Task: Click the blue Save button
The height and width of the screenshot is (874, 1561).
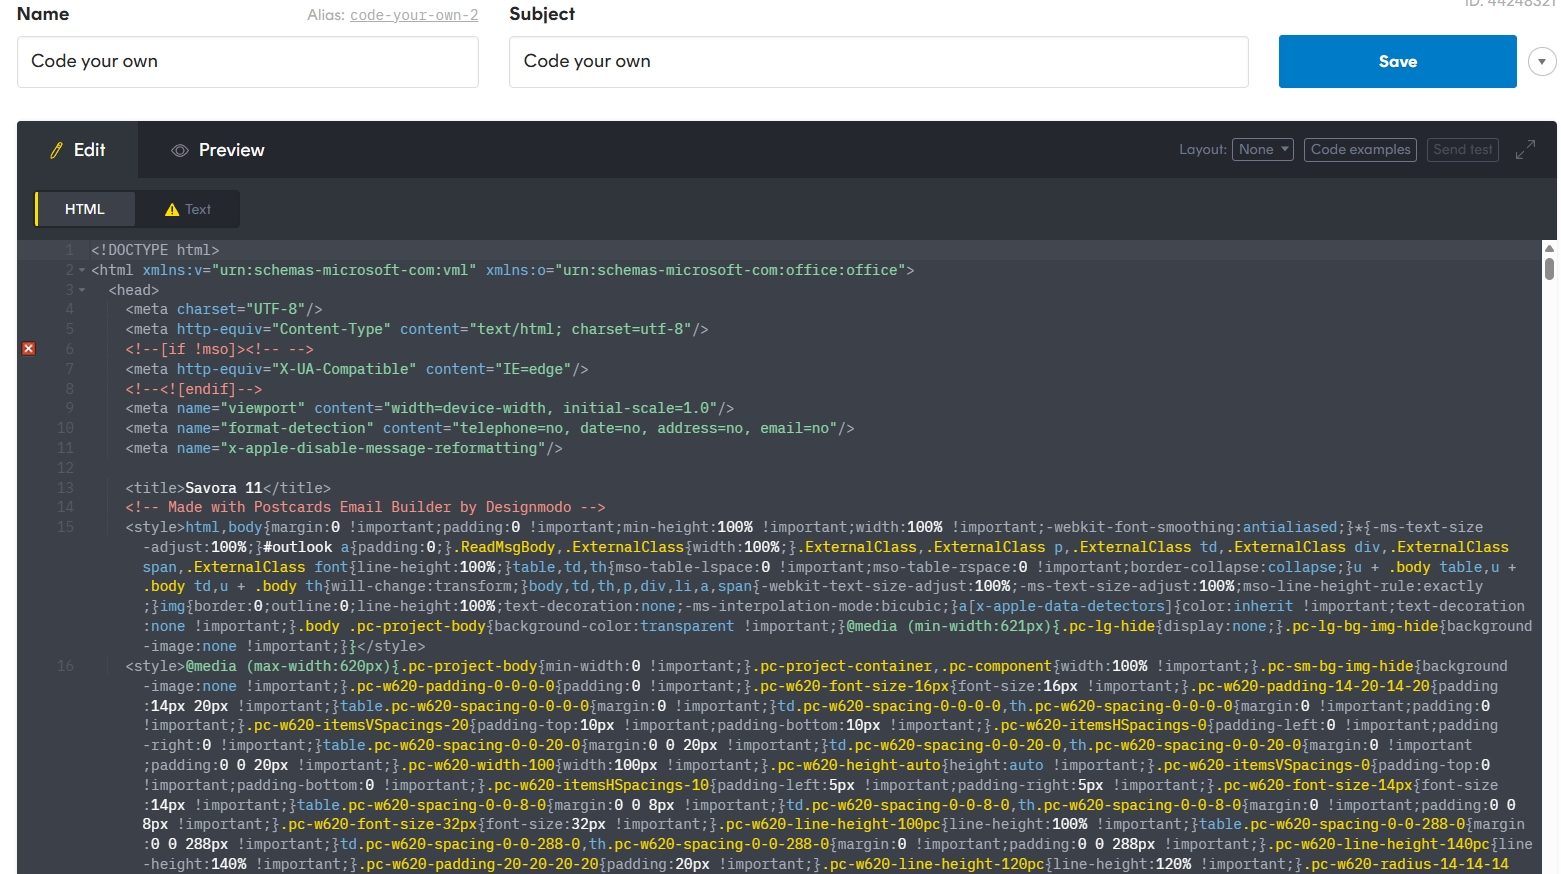Action: pyautogui.click(x=1397, y=62)
